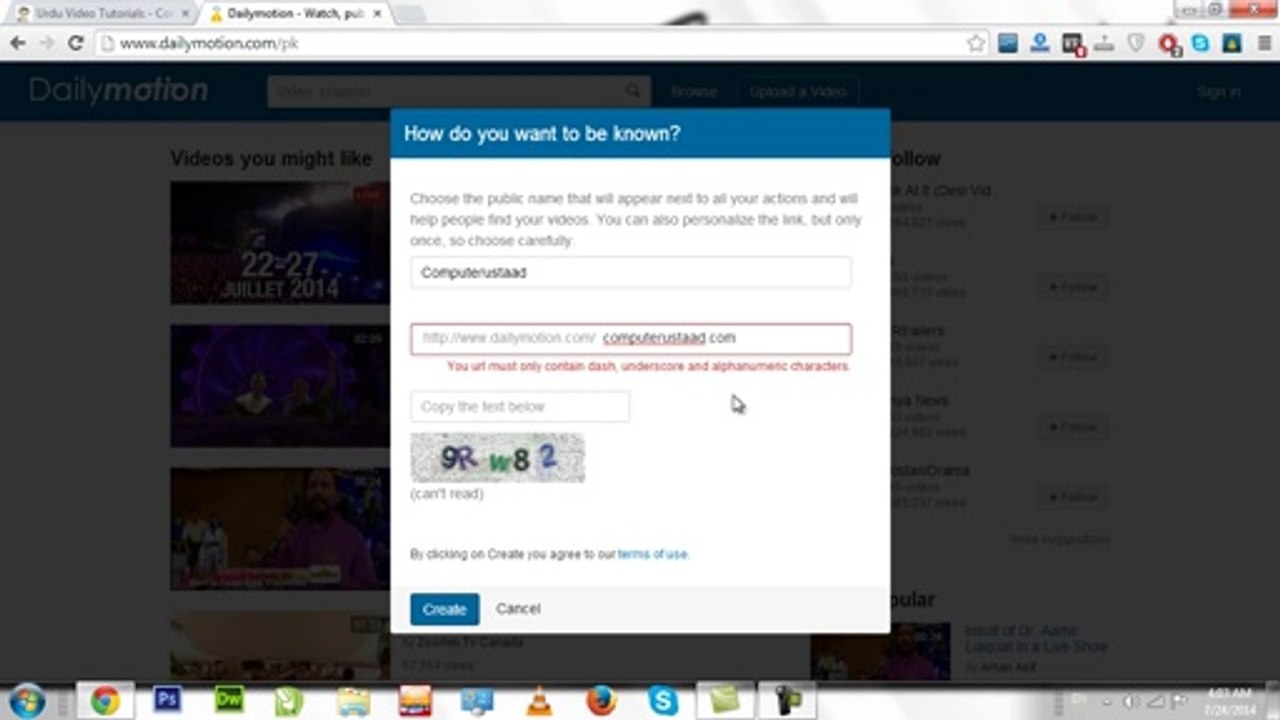The width and height of the screenshot is (1280, 720).
Task: Select the Dailymotion browser tab
Action: pos(296,14)
